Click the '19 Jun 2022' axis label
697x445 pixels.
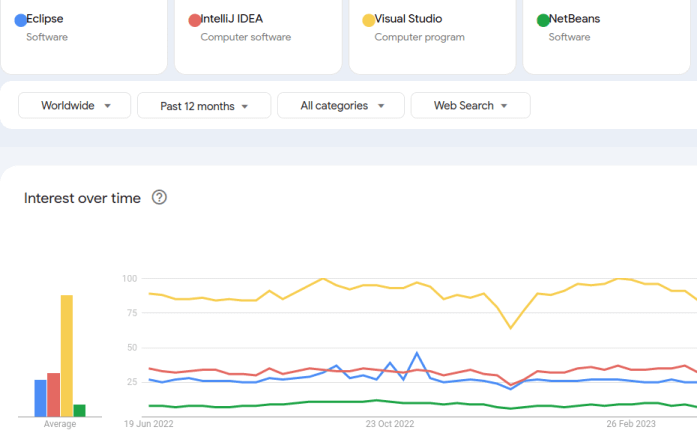[148, 424]
